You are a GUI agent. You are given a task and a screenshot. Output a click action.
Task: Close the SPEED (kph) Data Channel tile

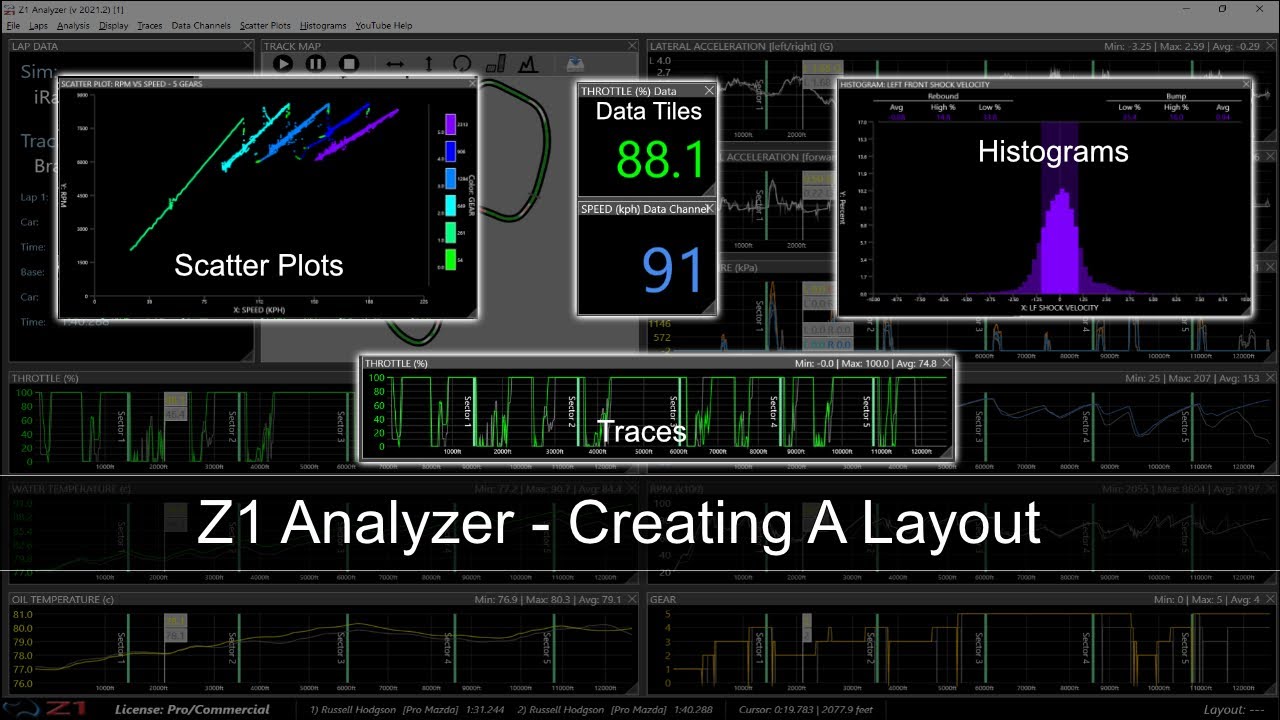click(709, 208)
